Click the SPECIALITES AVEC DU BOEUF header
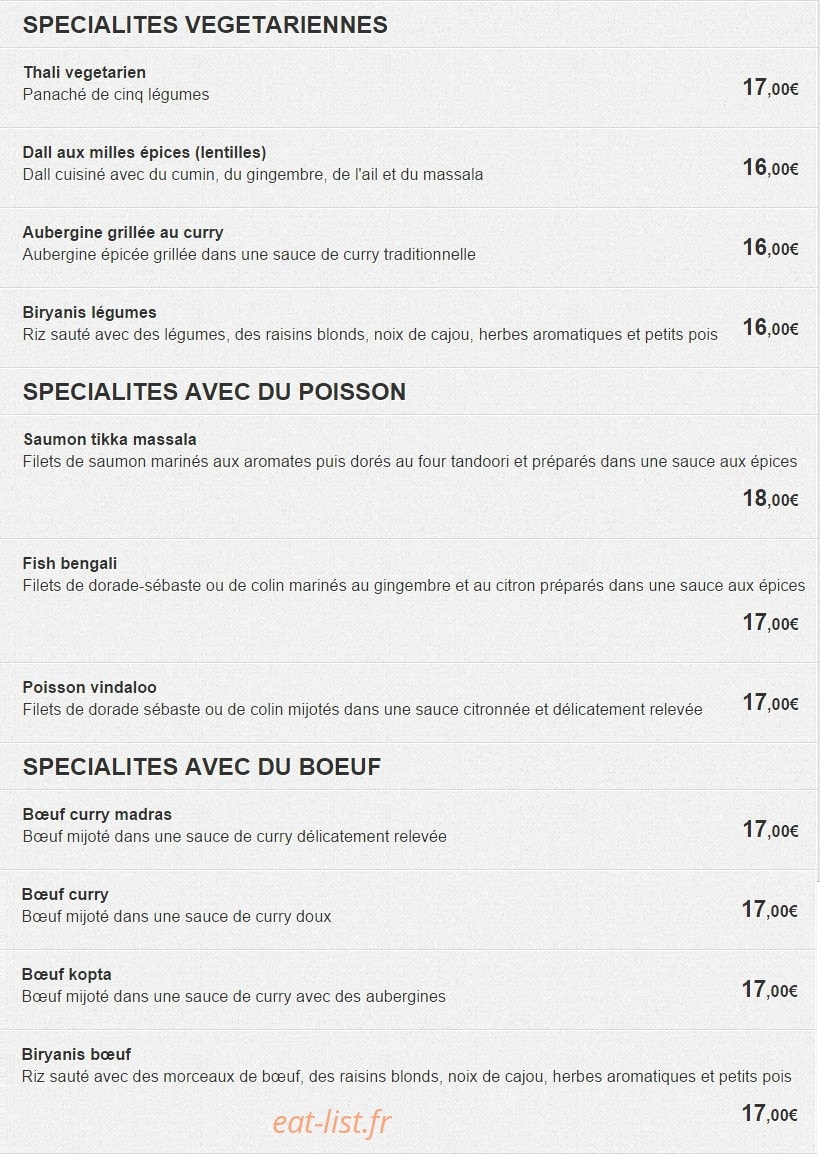Screen dimensions: 820x1155 pos(202,767)
